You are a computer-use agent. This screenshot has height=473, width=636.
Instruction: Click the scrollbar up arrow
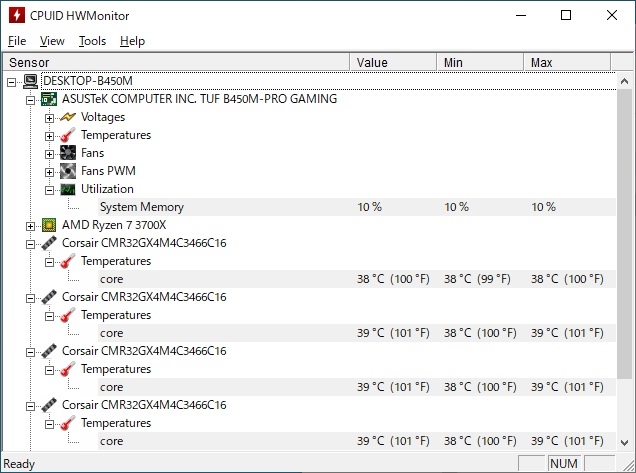click(625, 81)
